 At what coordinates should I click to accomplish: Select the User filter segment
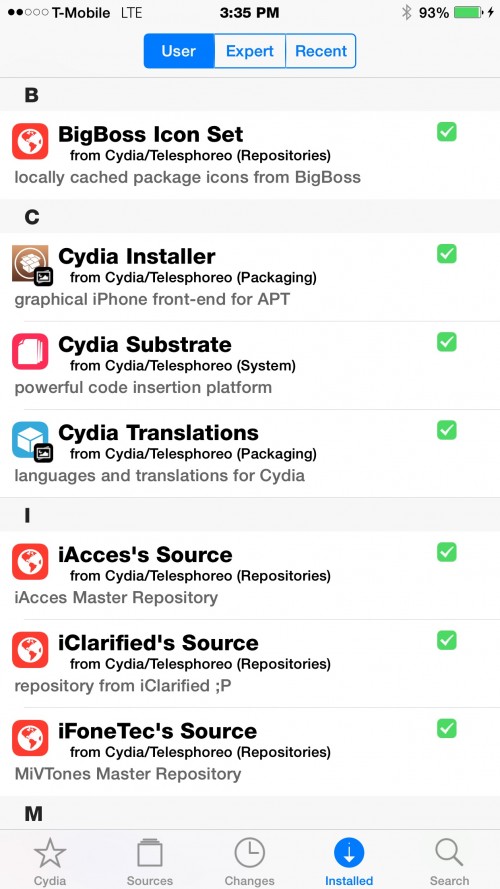[x=179, y=51]
